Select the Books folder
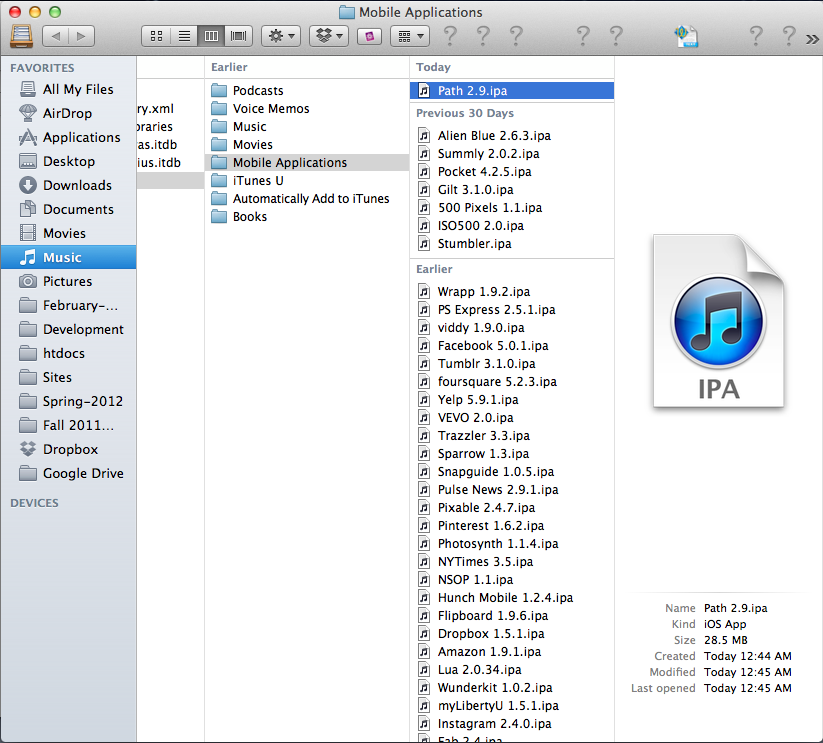This screenshot has width=823, height=743. tap(307, 217)
